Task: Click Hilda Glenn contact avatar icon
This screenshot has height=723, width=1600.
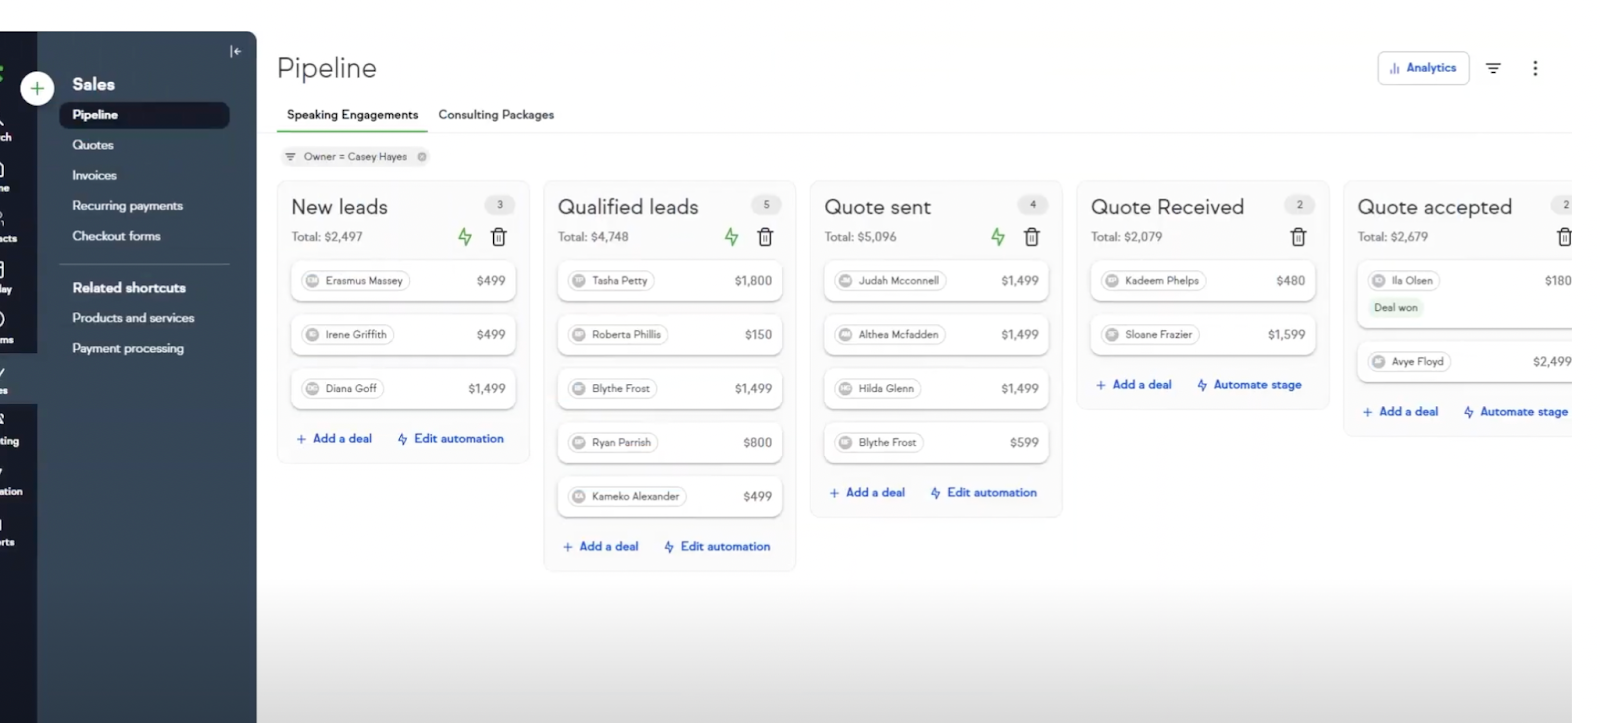Action: (845, 389)
